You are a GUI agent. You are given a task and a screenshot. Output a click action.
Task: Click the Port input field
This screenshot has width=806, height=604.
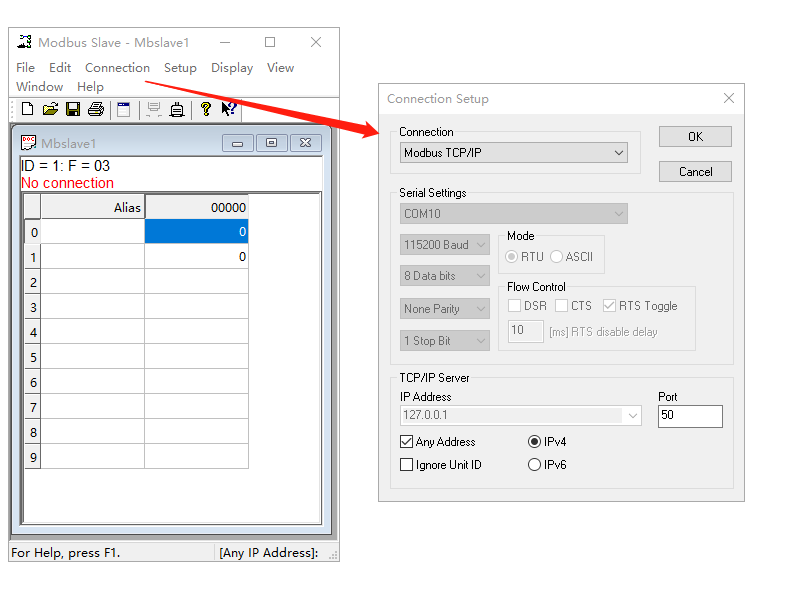point(689,416)
